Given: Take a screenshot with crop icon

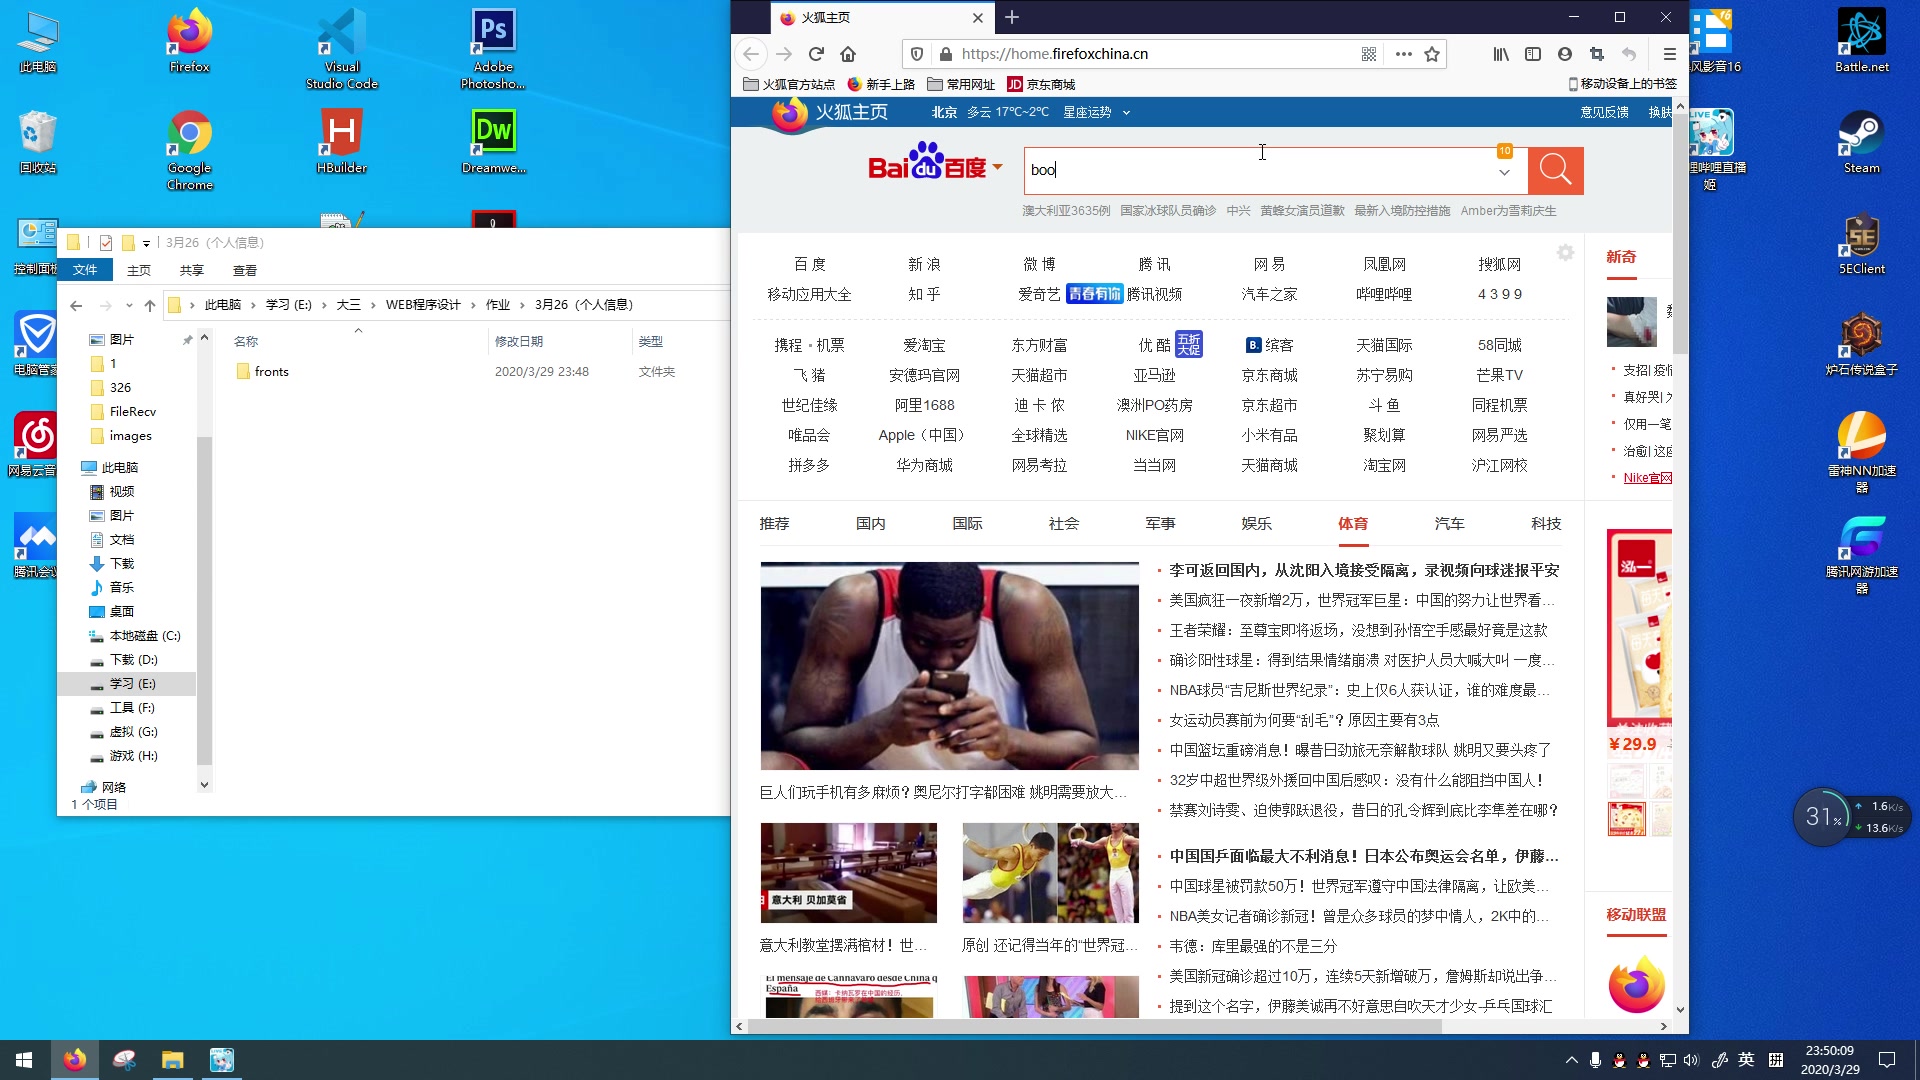Looking at the screenshot, I should tap(1597, 54).
